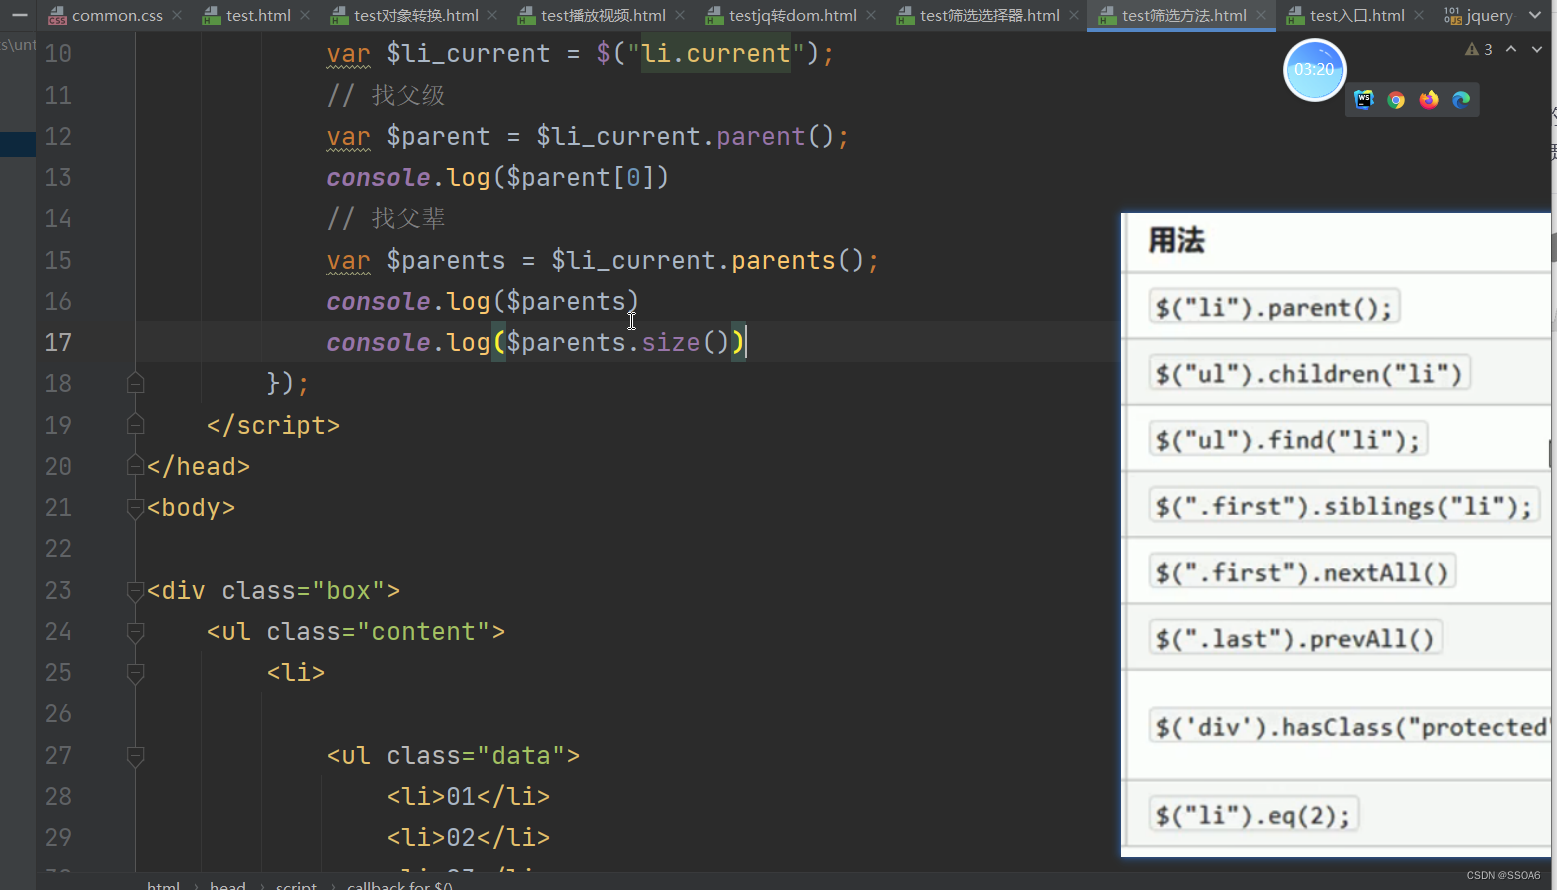Switch to testjq转dom.html tab
Viewport: 1557px width, 890px height.
[x=793, y=15]
